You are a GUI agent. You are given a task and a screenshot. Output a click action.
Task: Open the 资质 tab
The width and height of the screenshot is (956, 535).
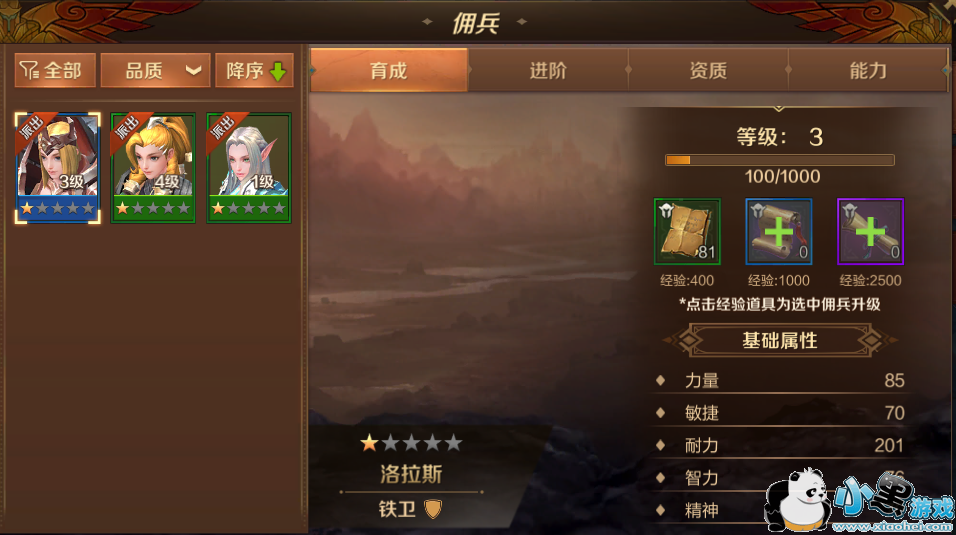(708, 71)
